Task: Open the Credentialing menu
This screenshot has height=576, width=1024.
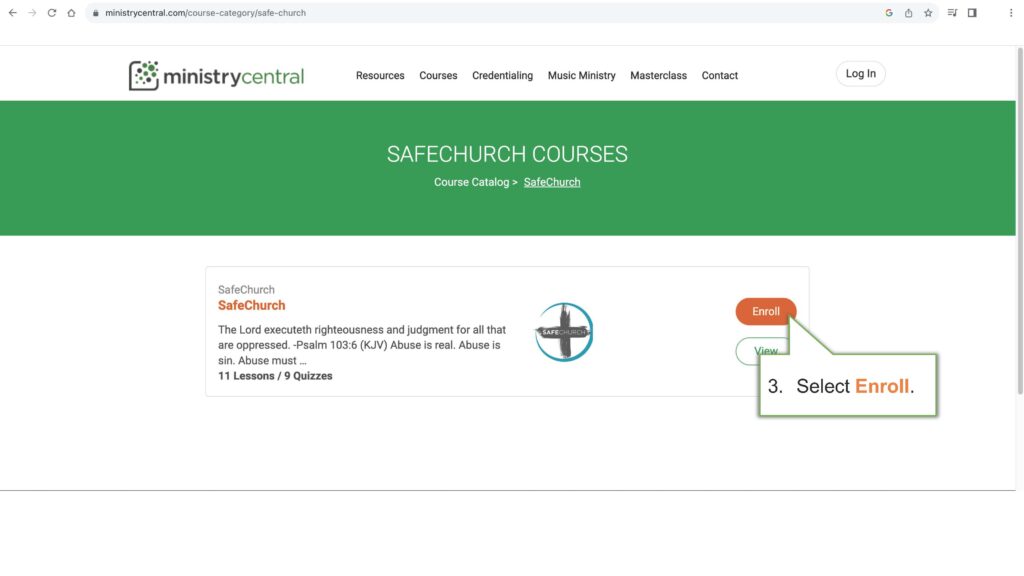Action: click(502, 76)
